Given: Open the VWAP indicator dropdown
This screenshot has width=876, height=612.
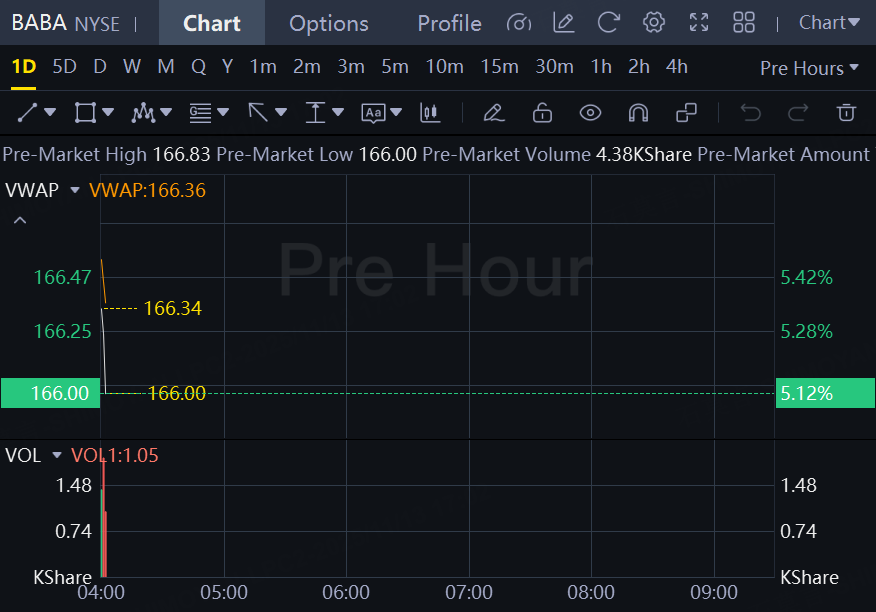Looking at the screenshot, I should [x=74, y=190].
